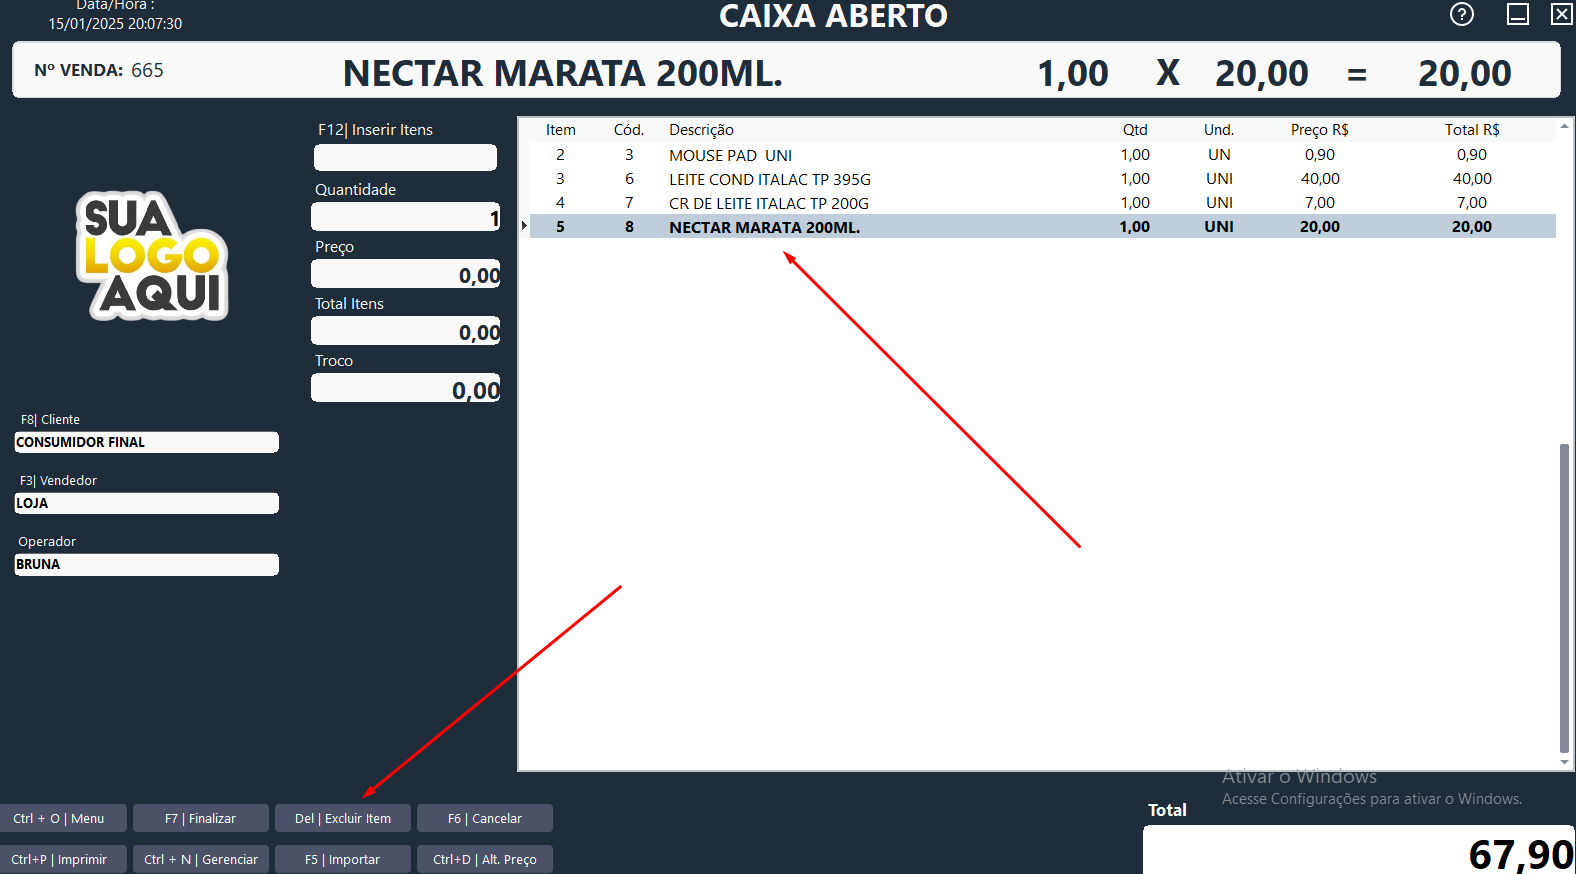Click the Preço R$ column header
Image resolution: width=1576 pixels, height=874 pixels.
click(1320, 130)
